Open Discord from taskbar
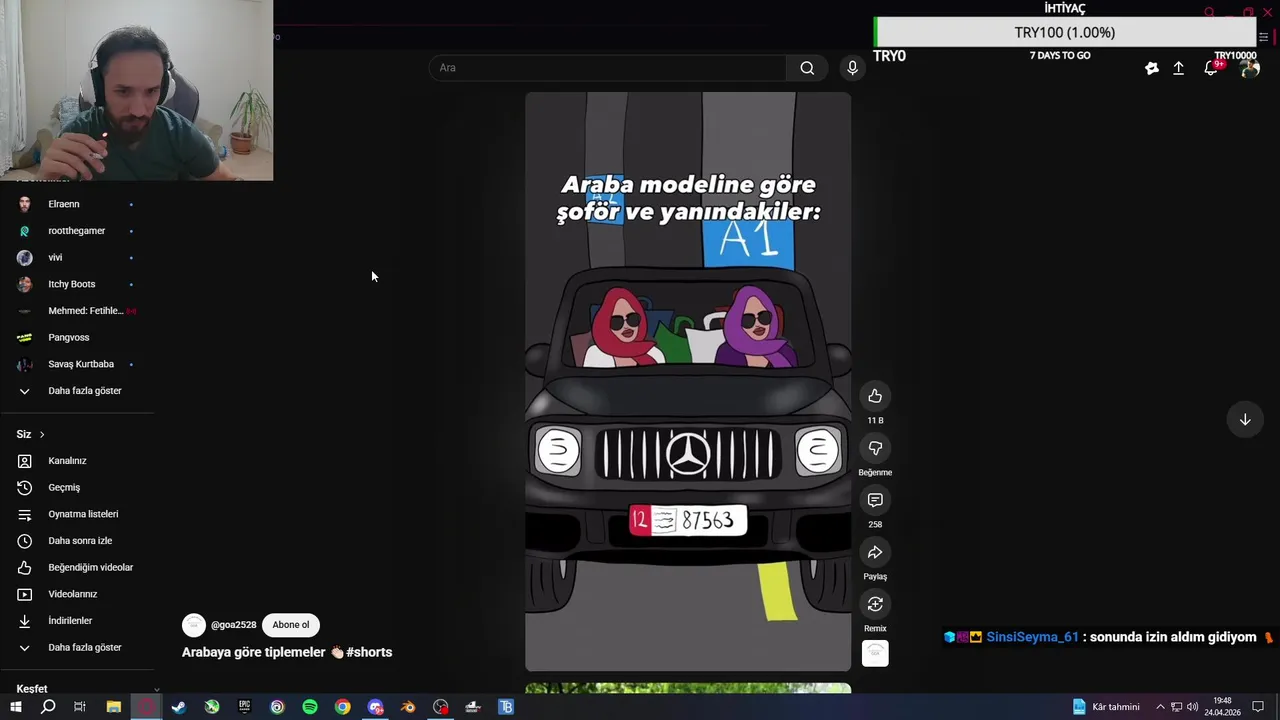This screenshot has width=1280, height=720. point(375,707)
